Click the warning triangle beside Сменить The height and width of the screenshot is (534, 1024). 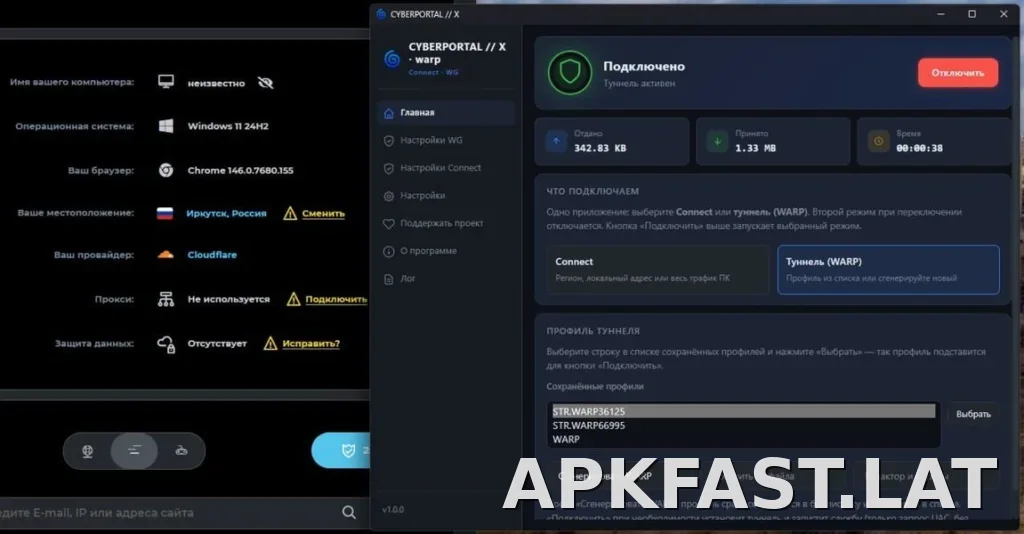pyautogui.click(x=290, y=213)
